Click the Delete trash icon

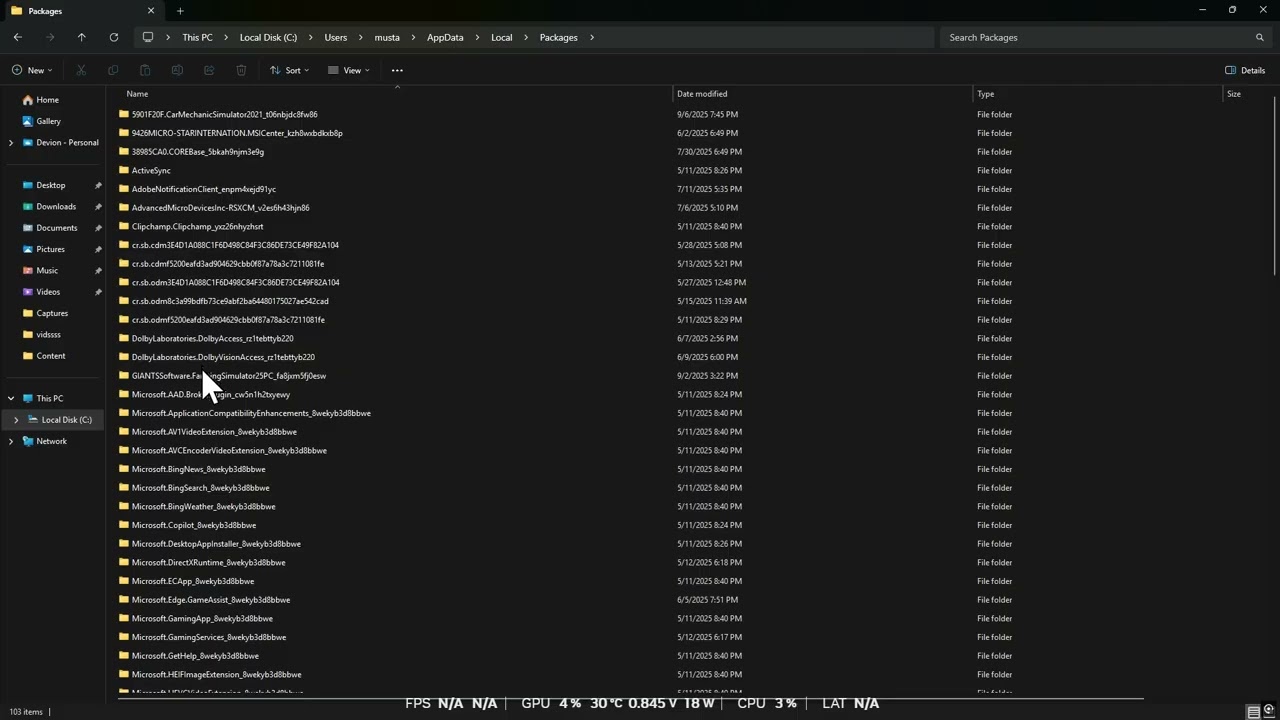tap(241, 70)
